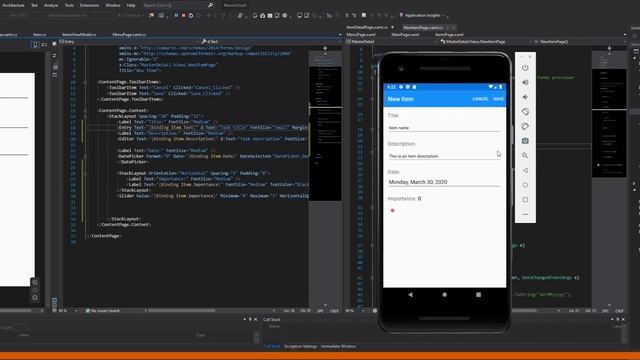Click the emulator zoom magnifier icon
Image resolution: width=640 pixels, height=360 pixels.
pos(525,156)
